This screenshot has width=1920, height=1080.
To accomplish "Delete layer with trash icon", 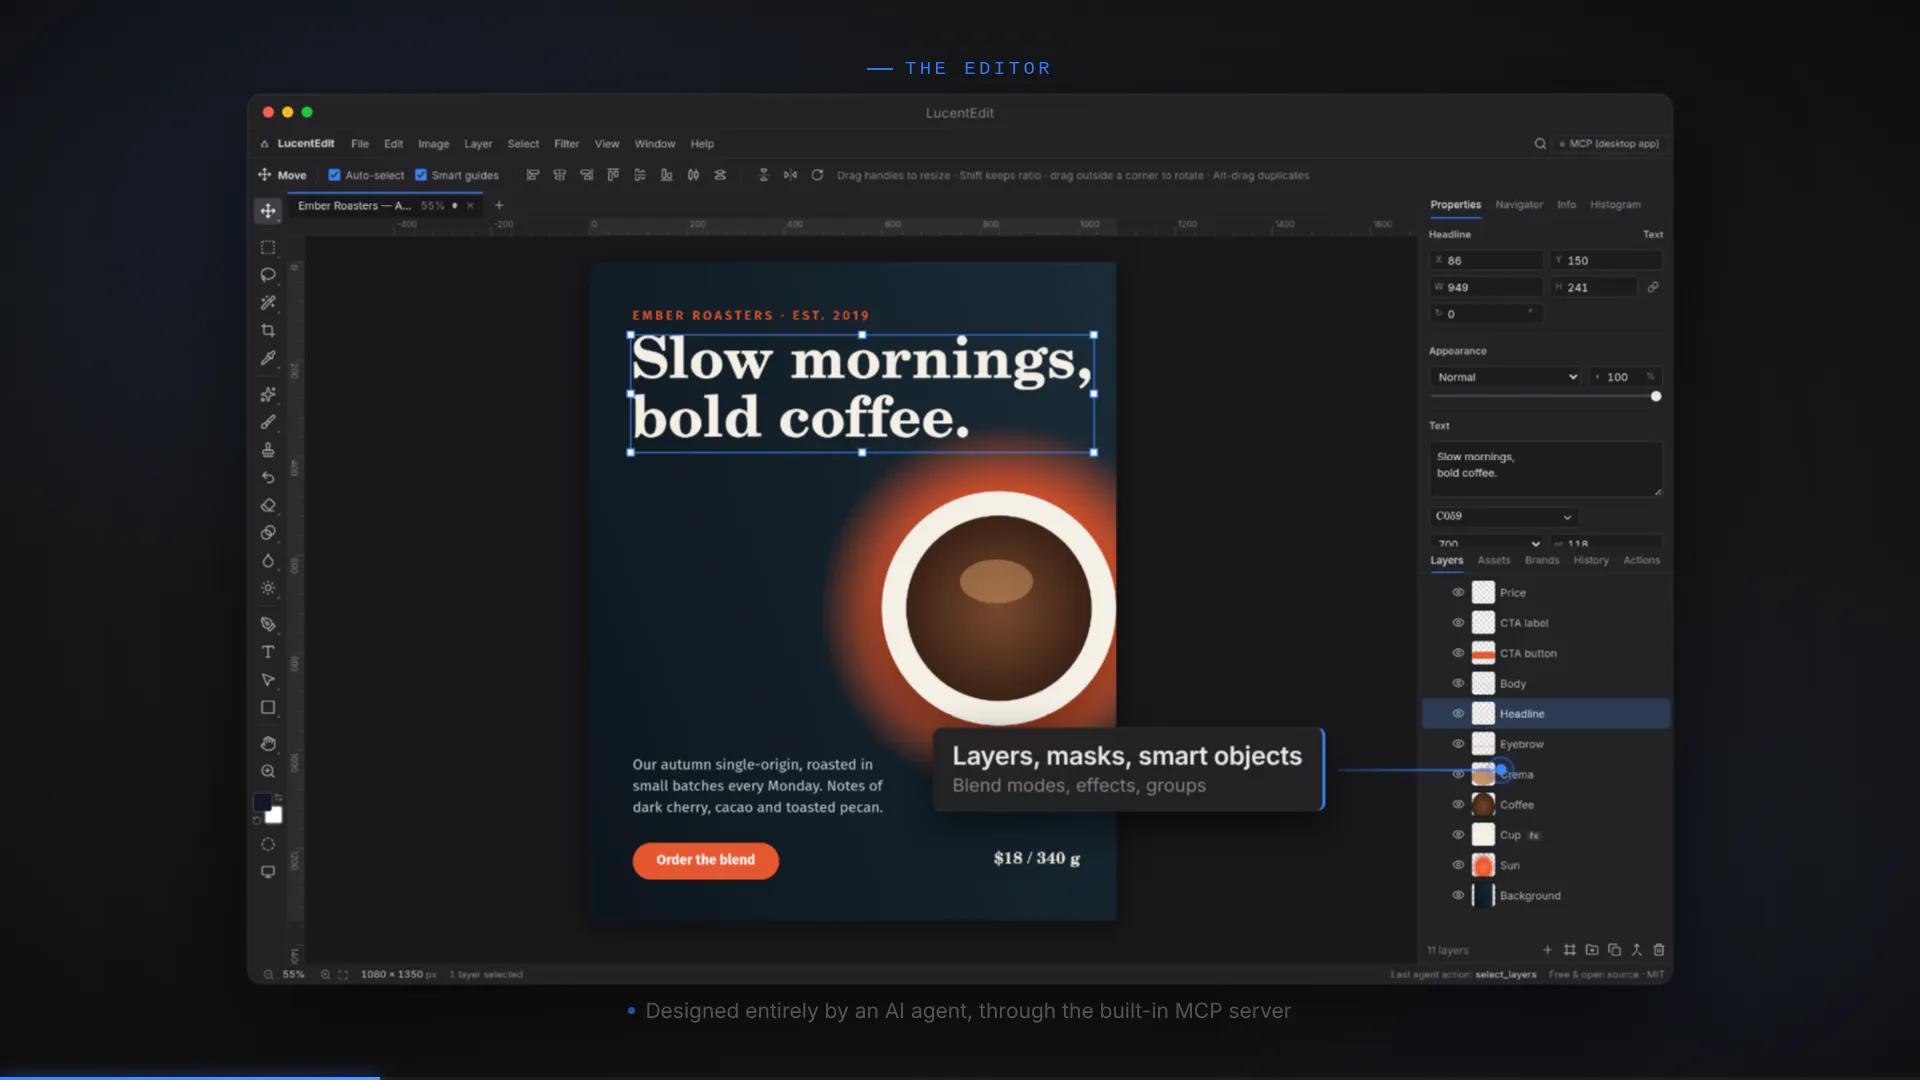I will [x=1659, y=950].
